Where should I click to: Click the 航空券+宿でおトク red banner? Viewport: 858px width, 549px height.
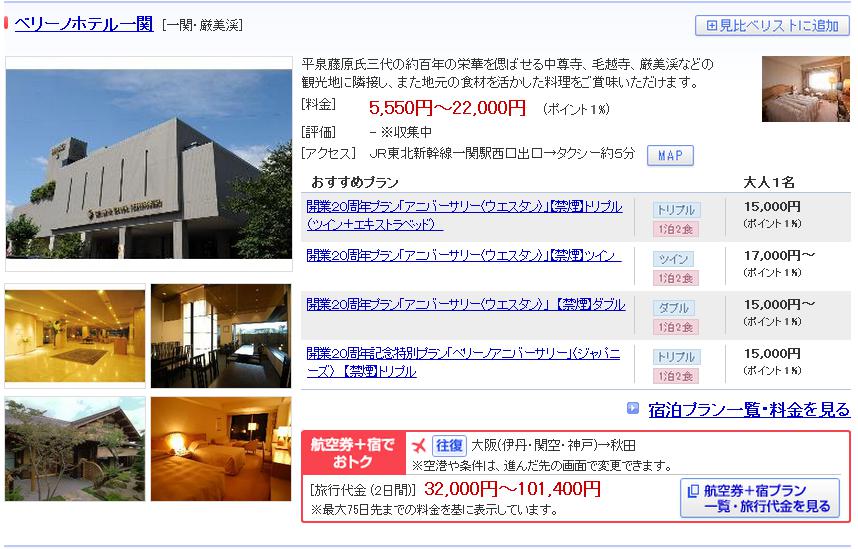point(353,453)
